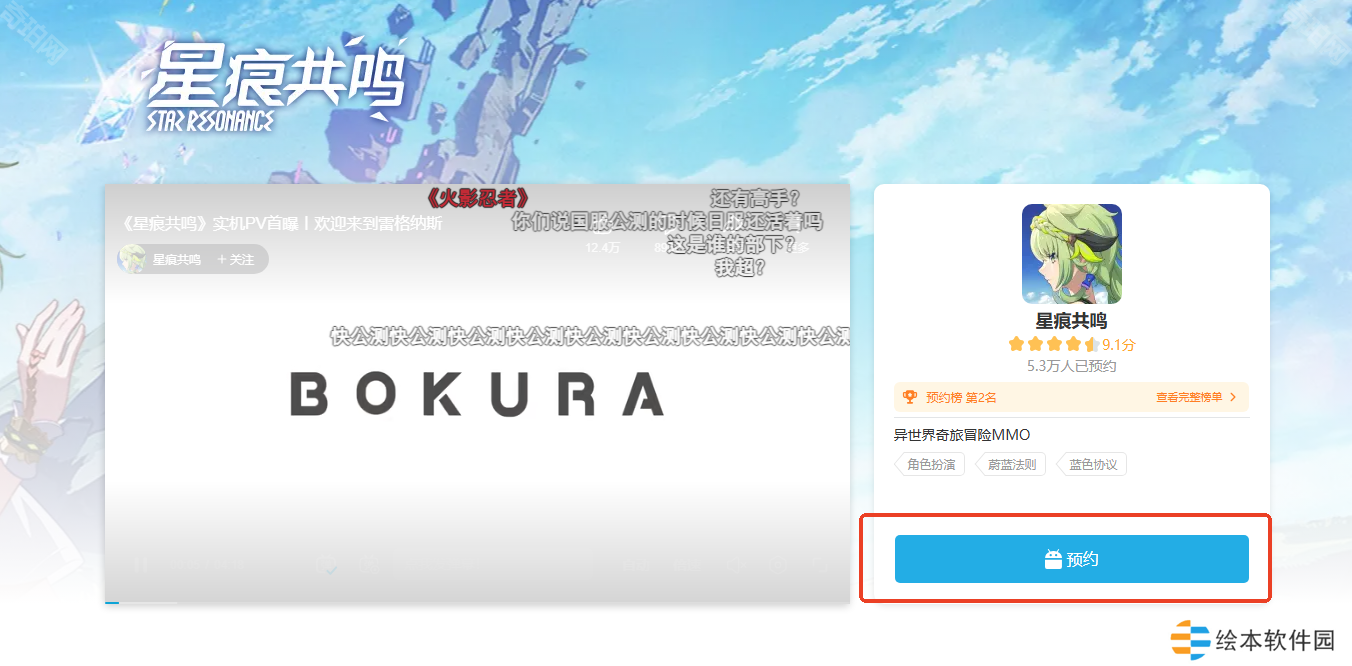Click the uploader avatar in the video header
Image resolution: width=1352 pixels, height=666 pixels.
pyautogui.click(x=132, y=259)
